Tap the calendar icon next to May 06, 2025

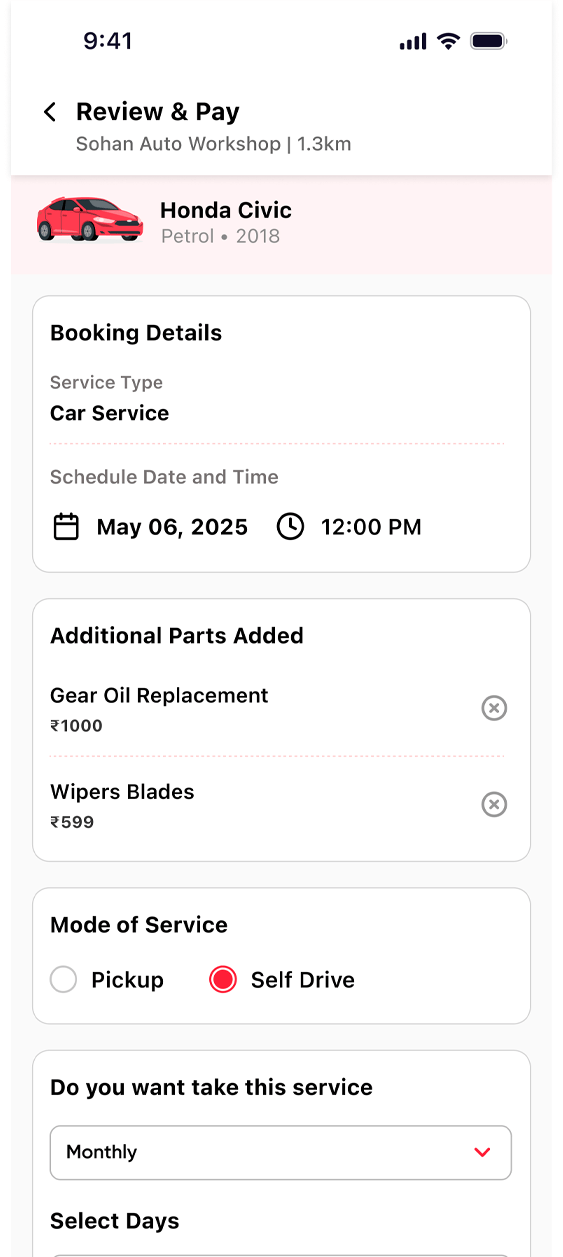[x=66, y=527]
